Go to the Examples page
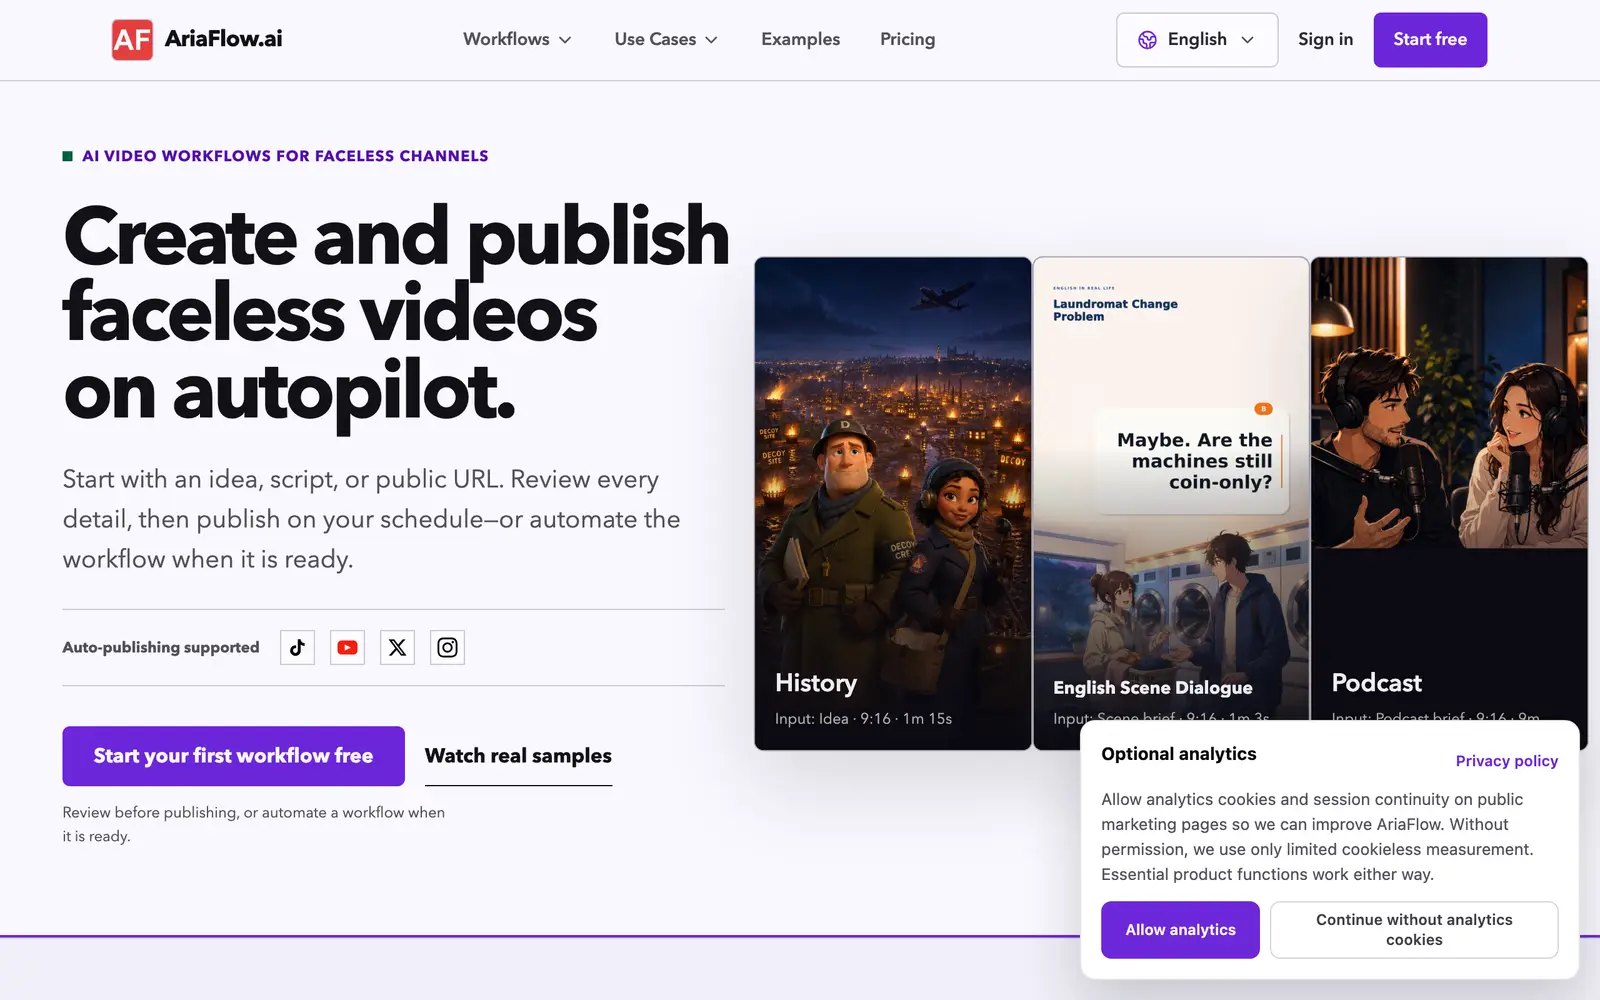Image resolution: width=1600 pixels, height=1000 pixels. tap(800, 39)
